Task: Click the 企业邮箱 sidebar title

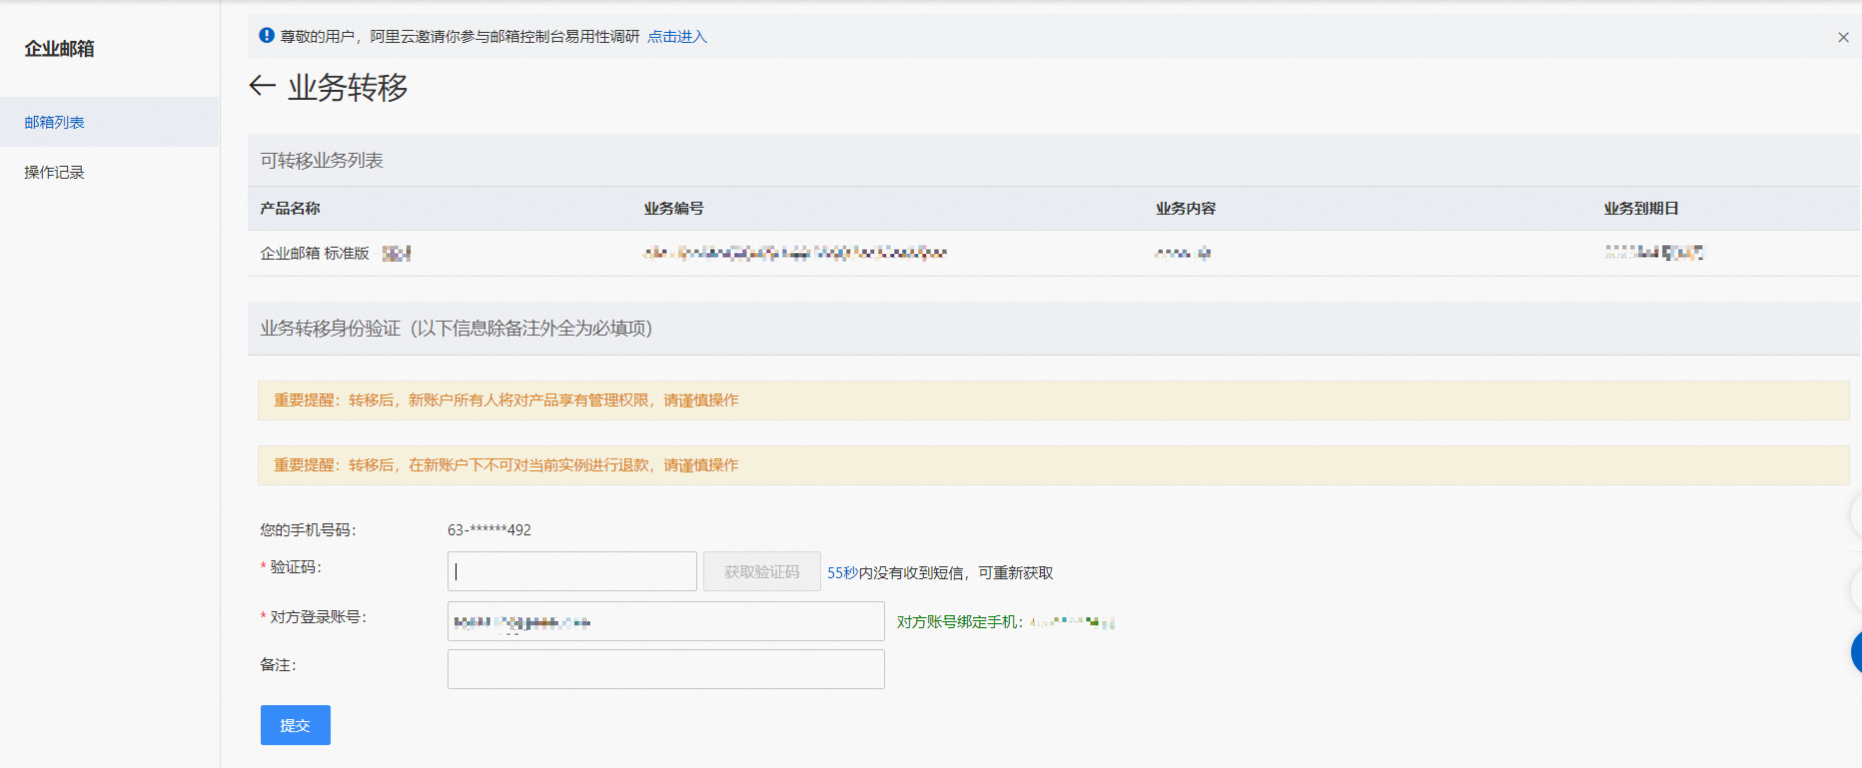Action: pyautogui.click(x=60, y=48)
